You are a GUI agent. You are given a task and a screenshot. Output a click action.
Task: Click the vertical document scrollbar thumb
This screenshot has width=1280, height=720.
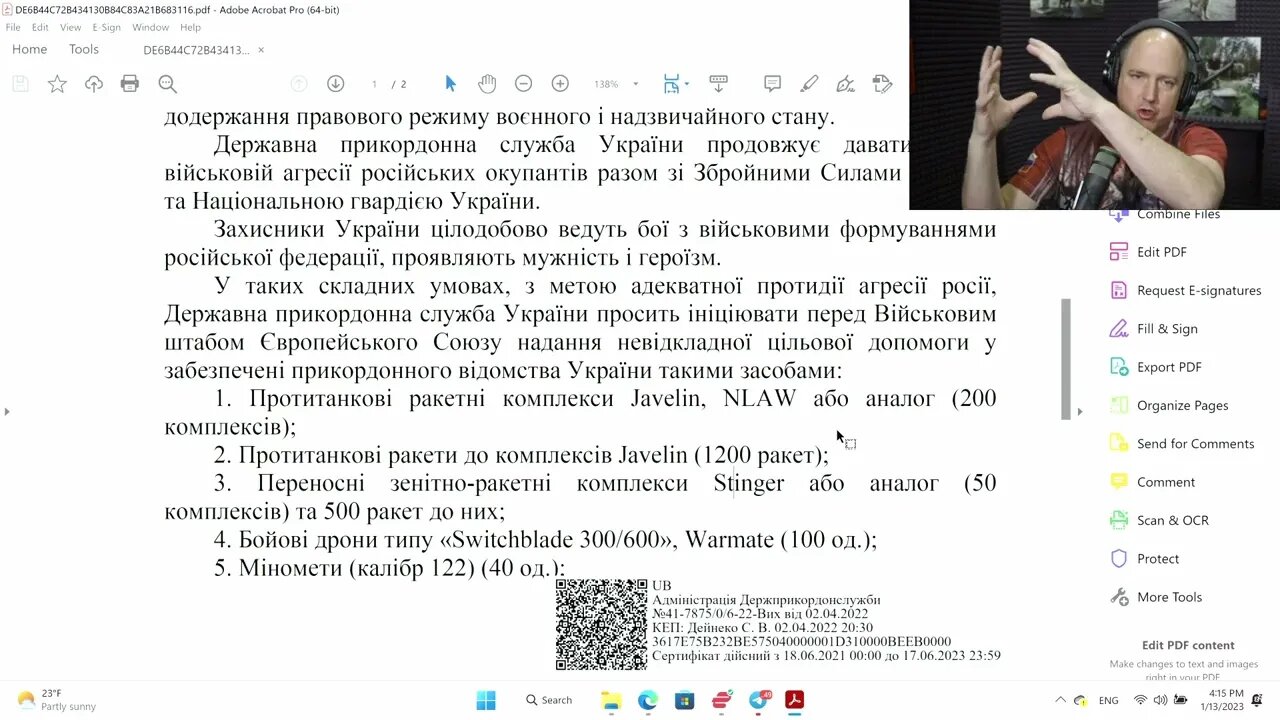[1066, 359]
